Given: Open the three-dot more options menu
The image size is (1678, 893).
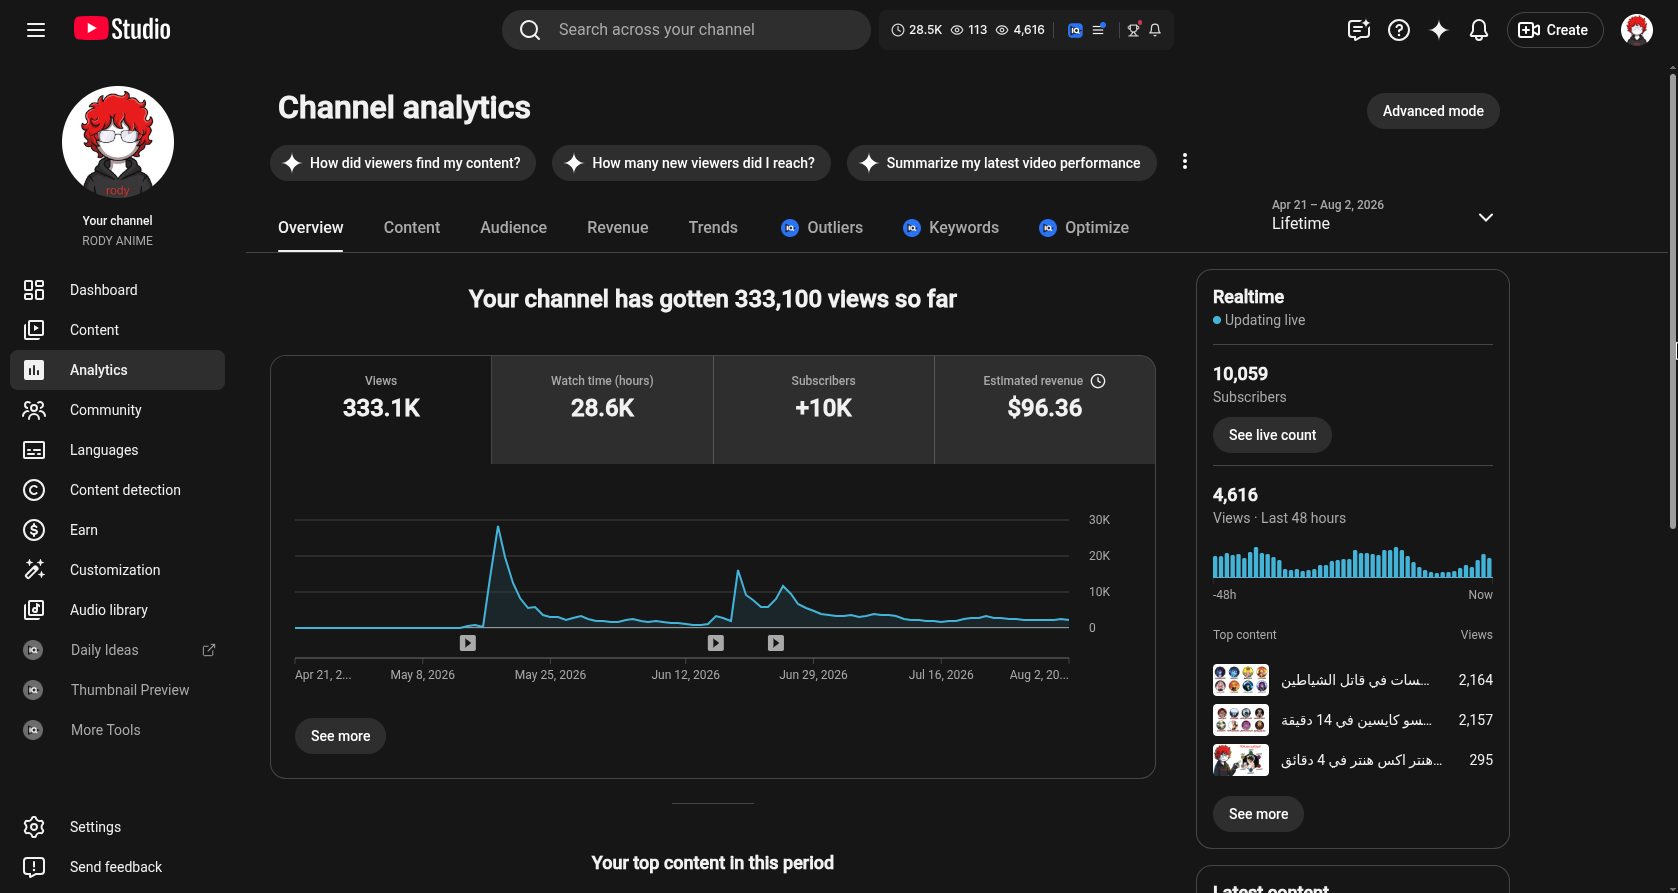Looking at the screenshot, I should click(1185, 162).
